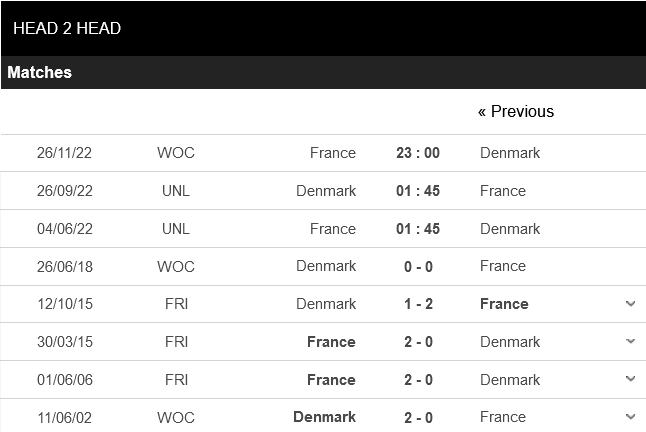Open the 0 - 0 score from 26/06/18

point(418,266)
